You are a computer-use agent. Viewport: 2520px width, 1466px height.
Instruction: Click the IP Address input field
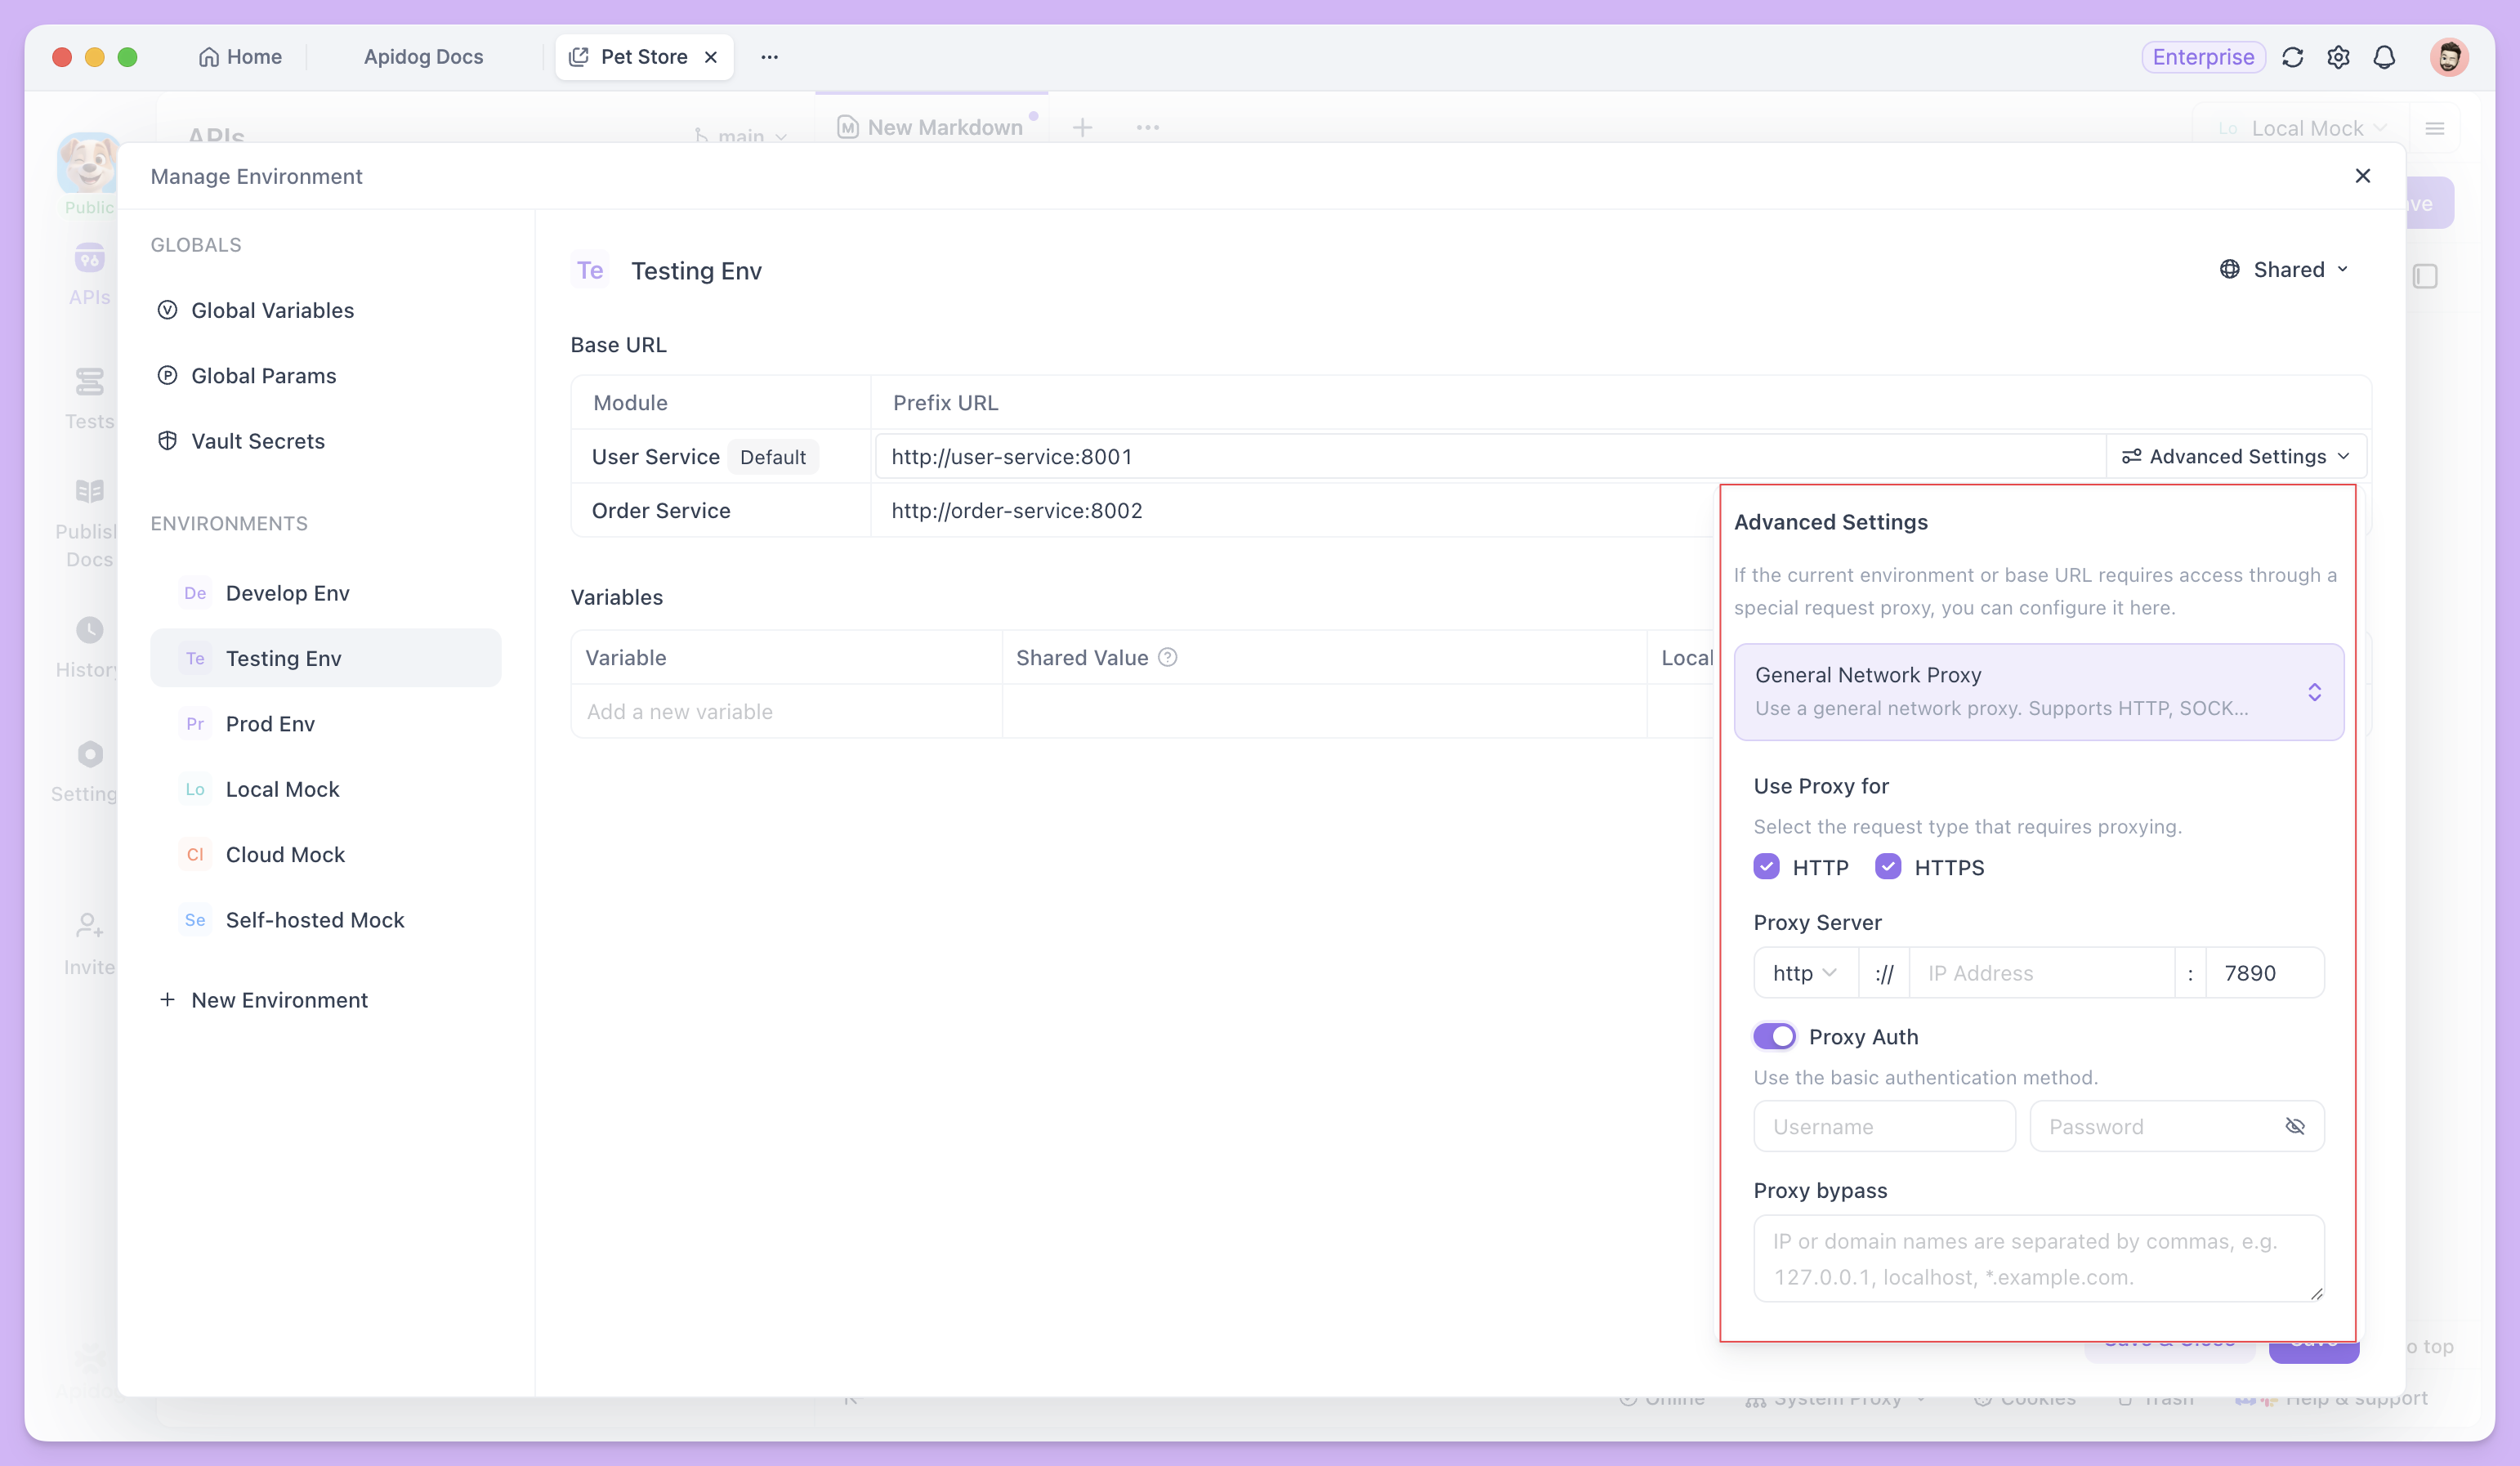coord(2040,972)
